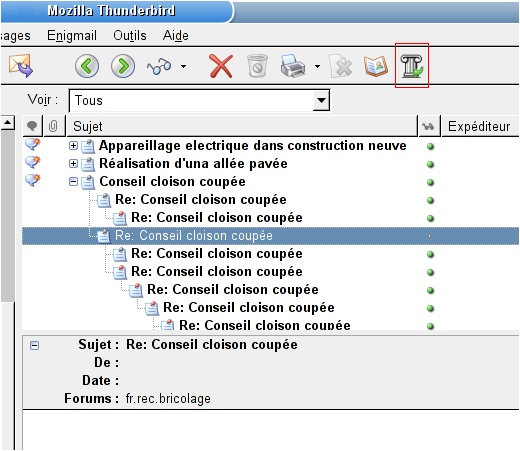Toggle read status dot of Réalisation d'una allée pavée
Screen dimensions: 520x451
(x=430, y=164)
